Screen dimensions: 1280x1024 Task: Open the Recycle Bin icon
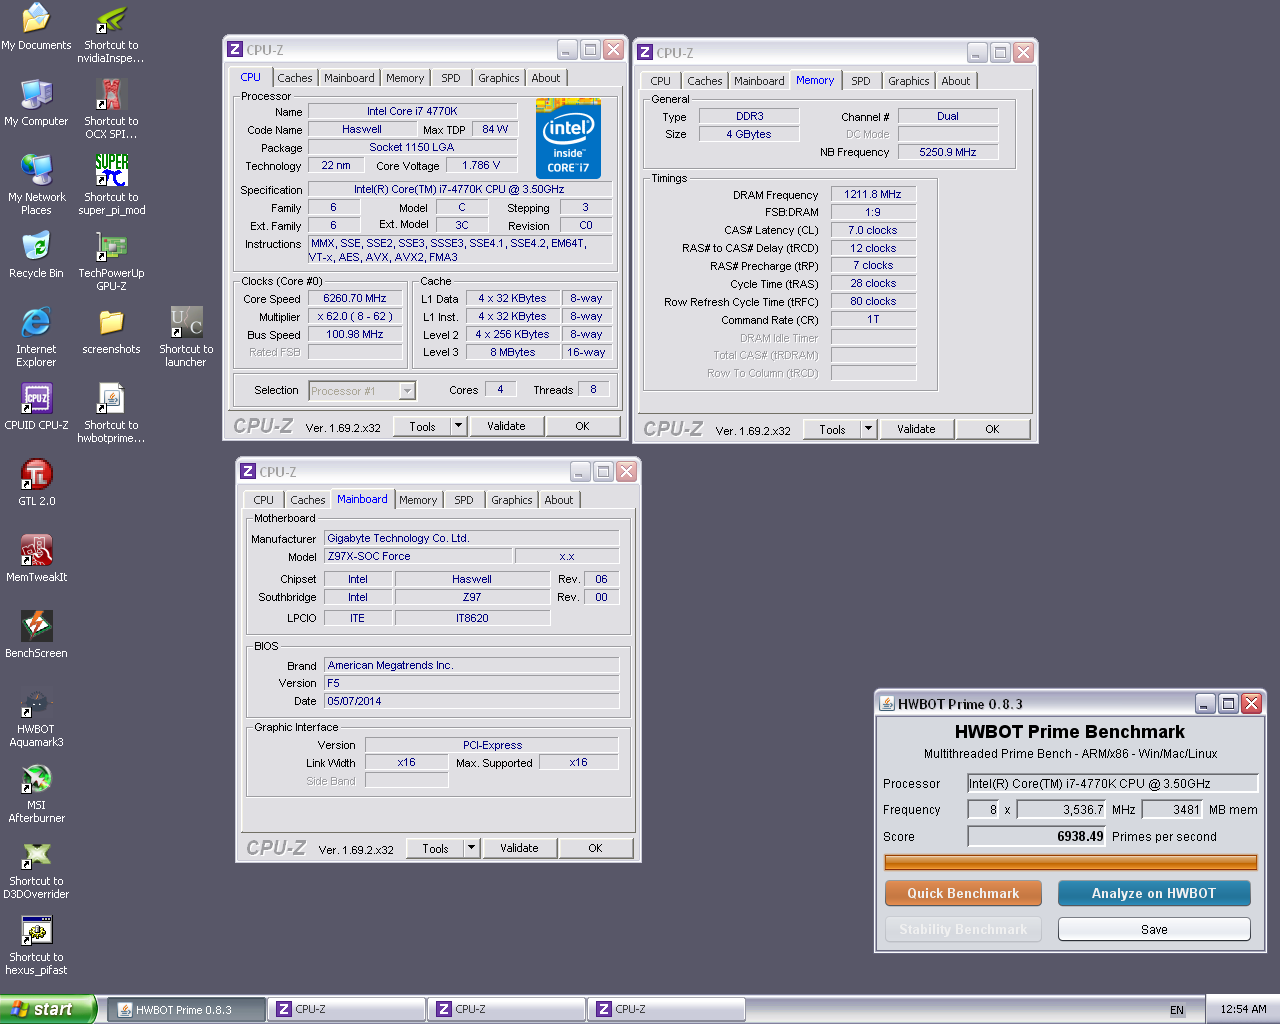coord(36,255)
